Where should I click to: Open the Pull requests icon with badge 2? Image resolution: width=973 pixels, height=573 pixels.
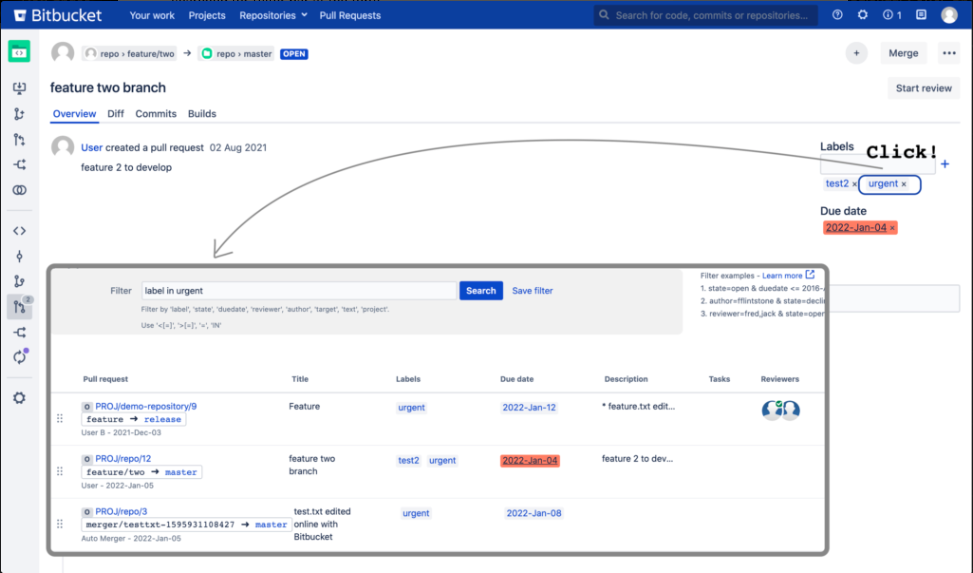point(19,307)
